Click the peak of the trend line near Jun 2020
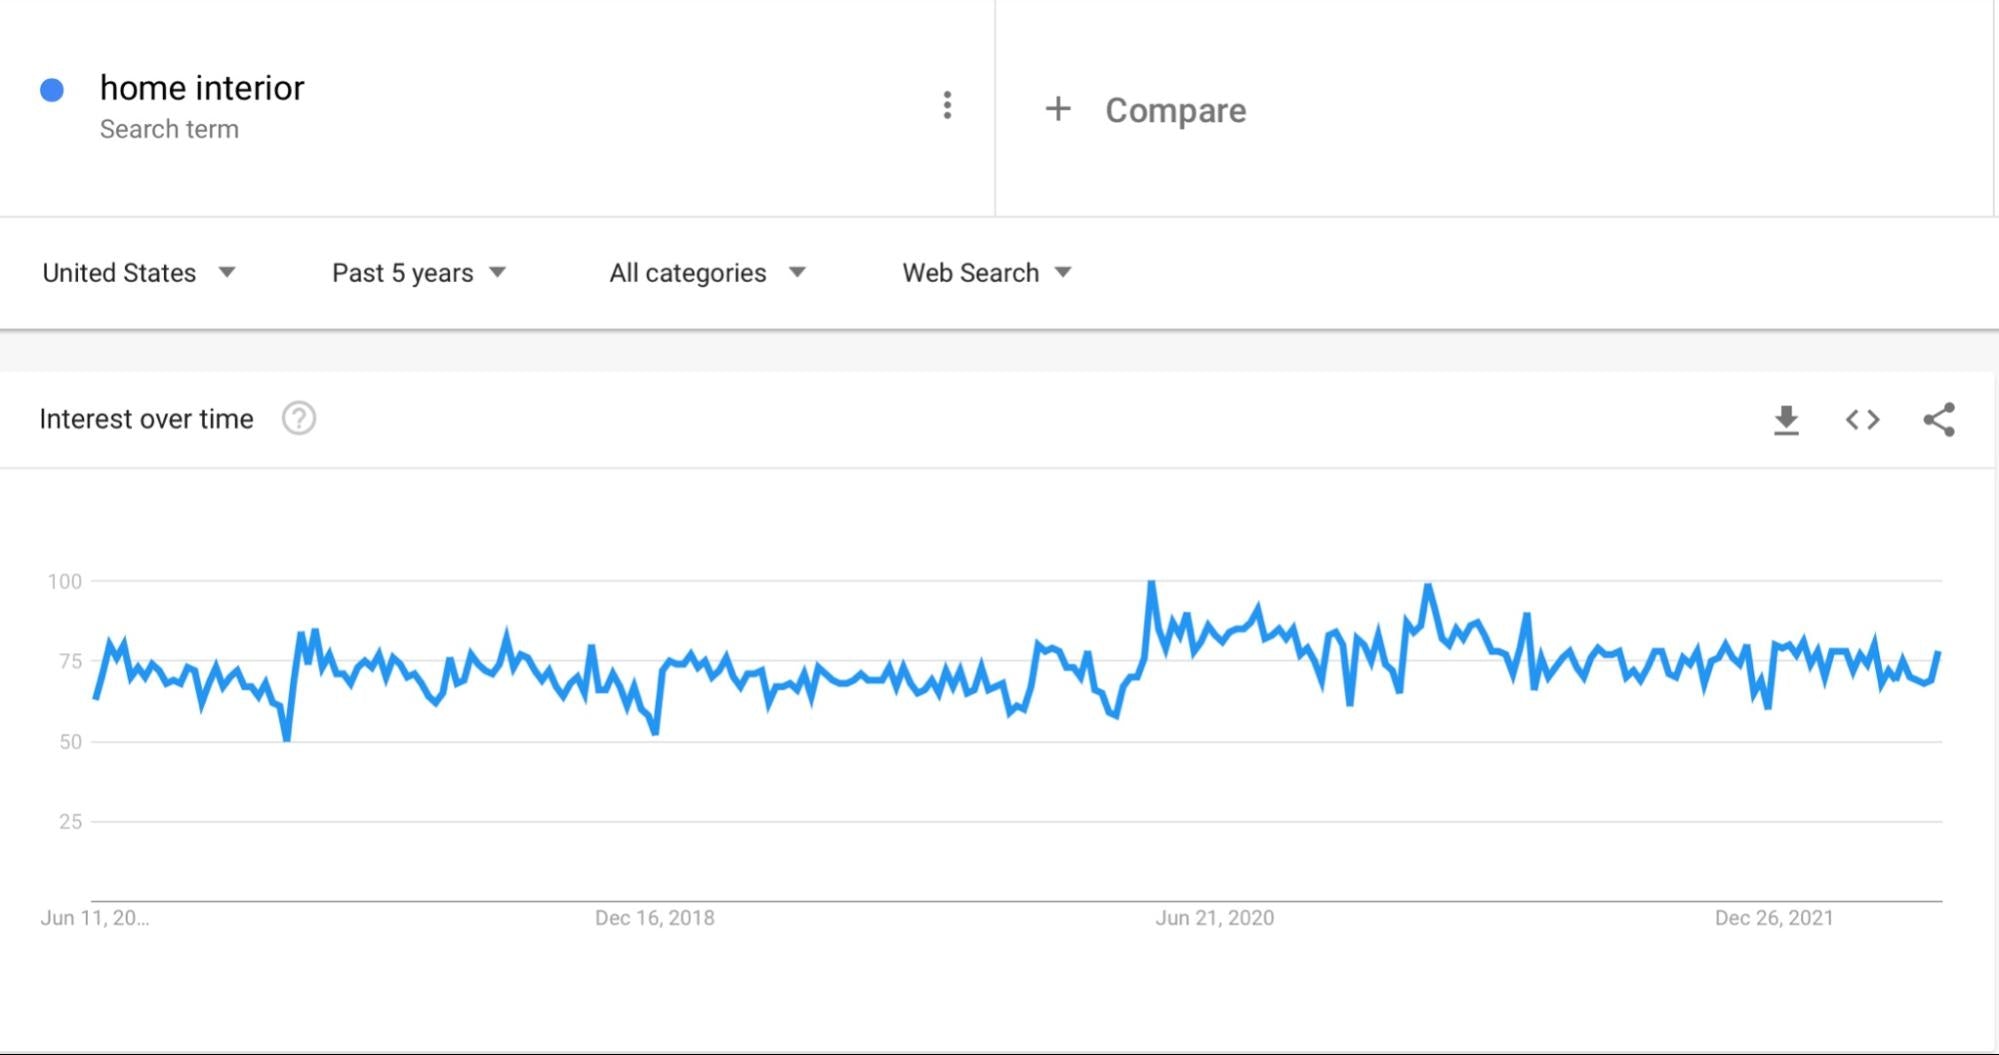This screenshot has width=1999, height=1055. point(1151,581)
